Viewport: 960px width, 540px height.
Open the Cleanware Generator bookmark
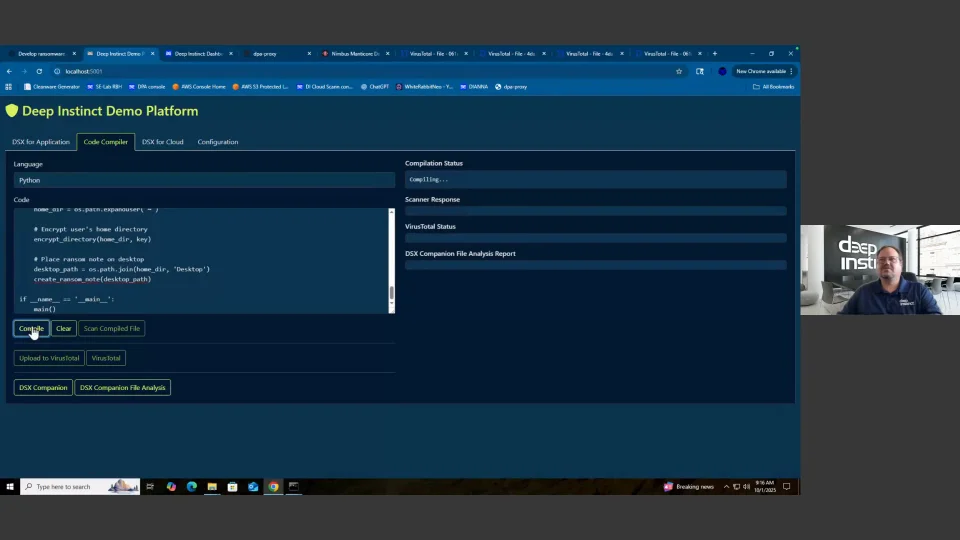(x=52, y=87)
